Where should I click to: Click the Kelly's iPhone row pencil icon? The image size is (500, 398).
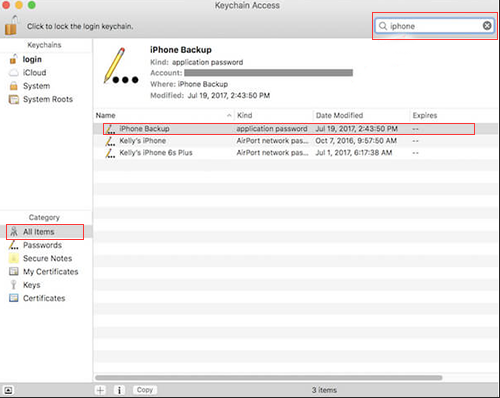pyautogui.click(x=110, y=141)
